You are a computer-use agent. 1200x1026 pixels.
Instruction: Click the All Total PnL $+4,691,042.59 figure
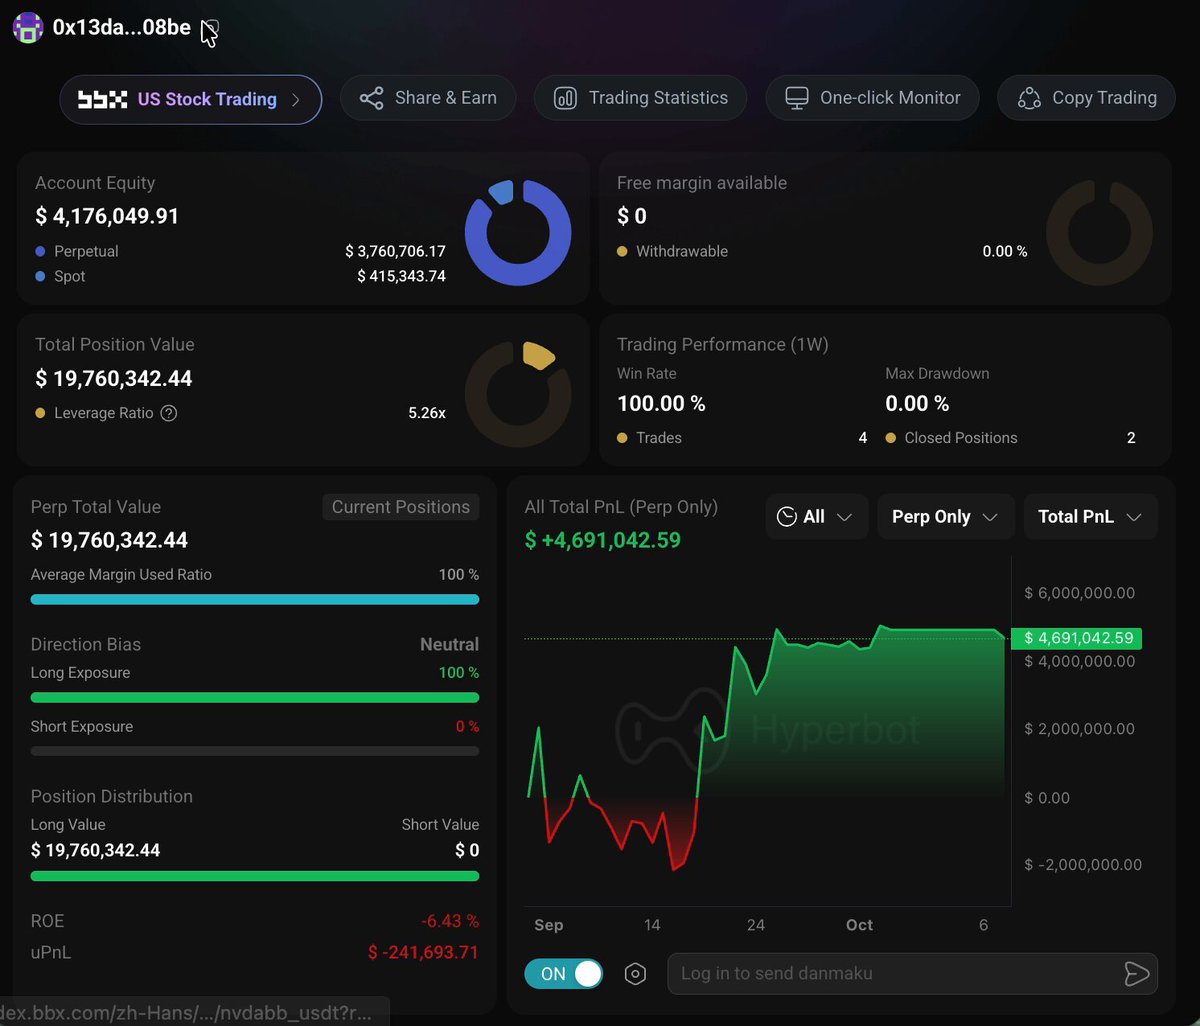tap(603, 541)
